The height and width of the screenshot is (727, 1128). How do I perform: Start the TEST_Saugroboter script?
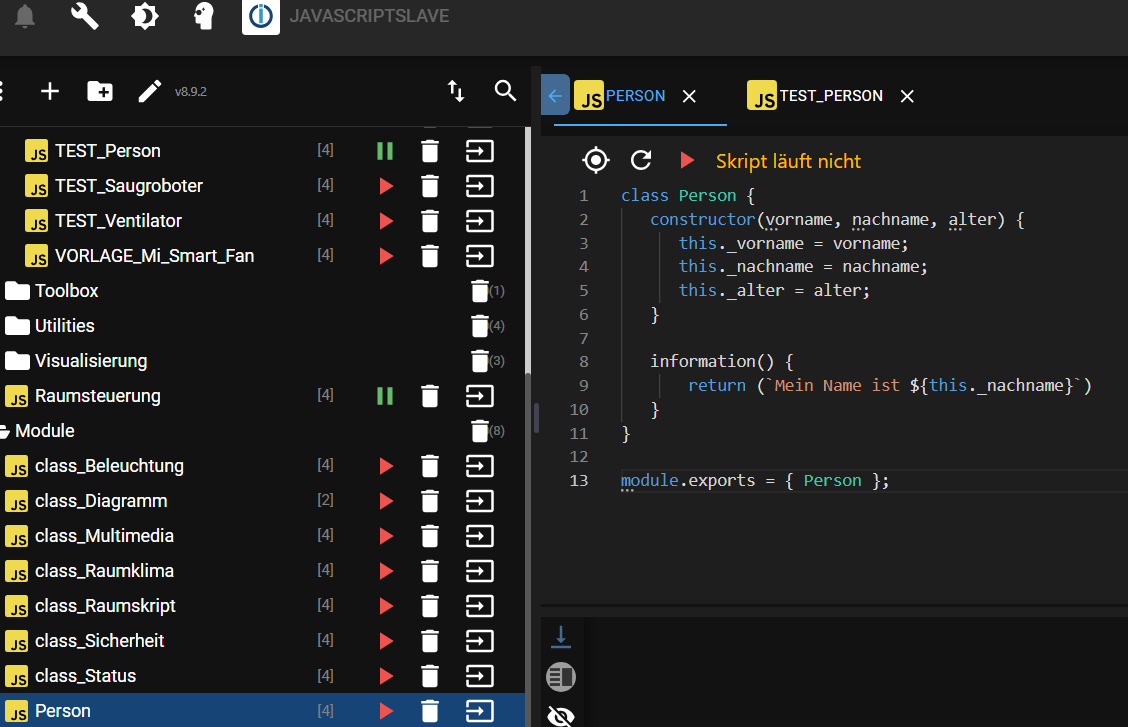385,186
